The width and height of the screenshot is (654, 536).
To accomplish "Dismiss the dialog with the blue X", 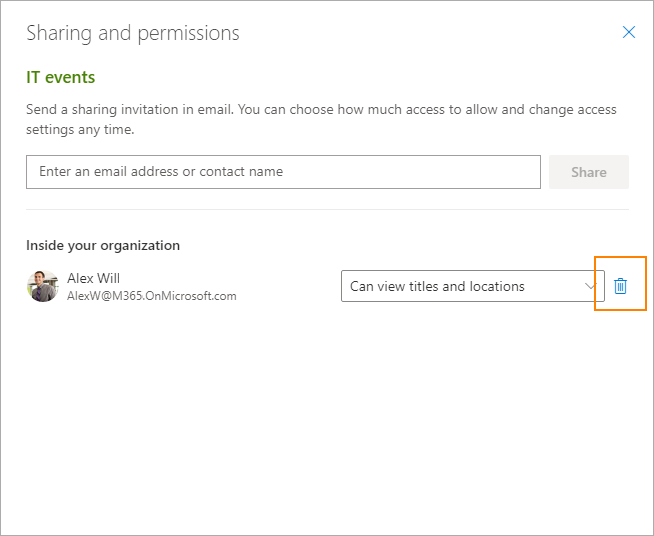I will 629,32.
